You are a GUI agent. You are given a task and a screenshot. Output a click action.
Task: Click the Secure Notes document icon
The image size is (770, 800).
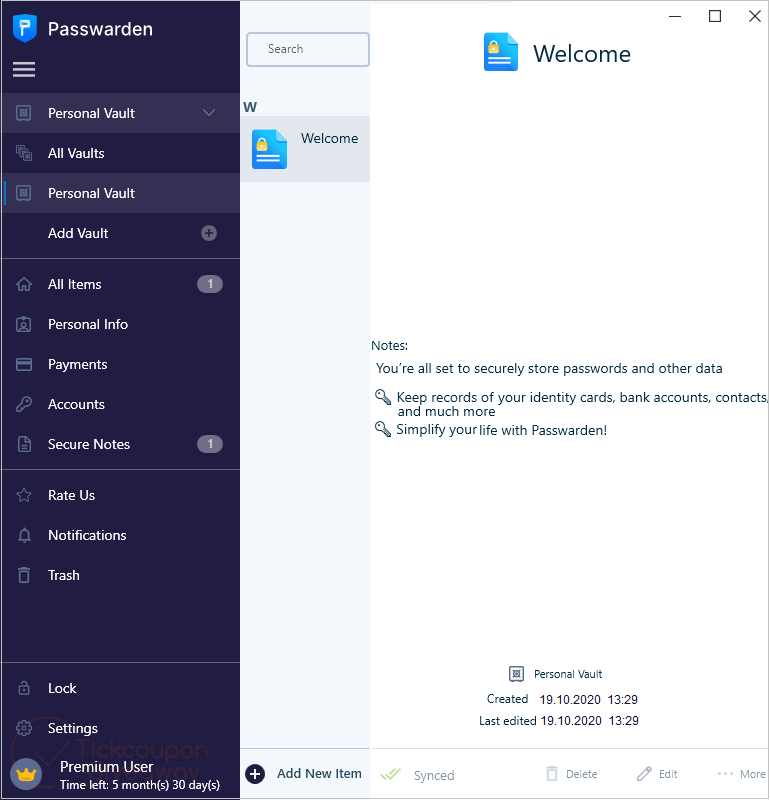point(24,444)
